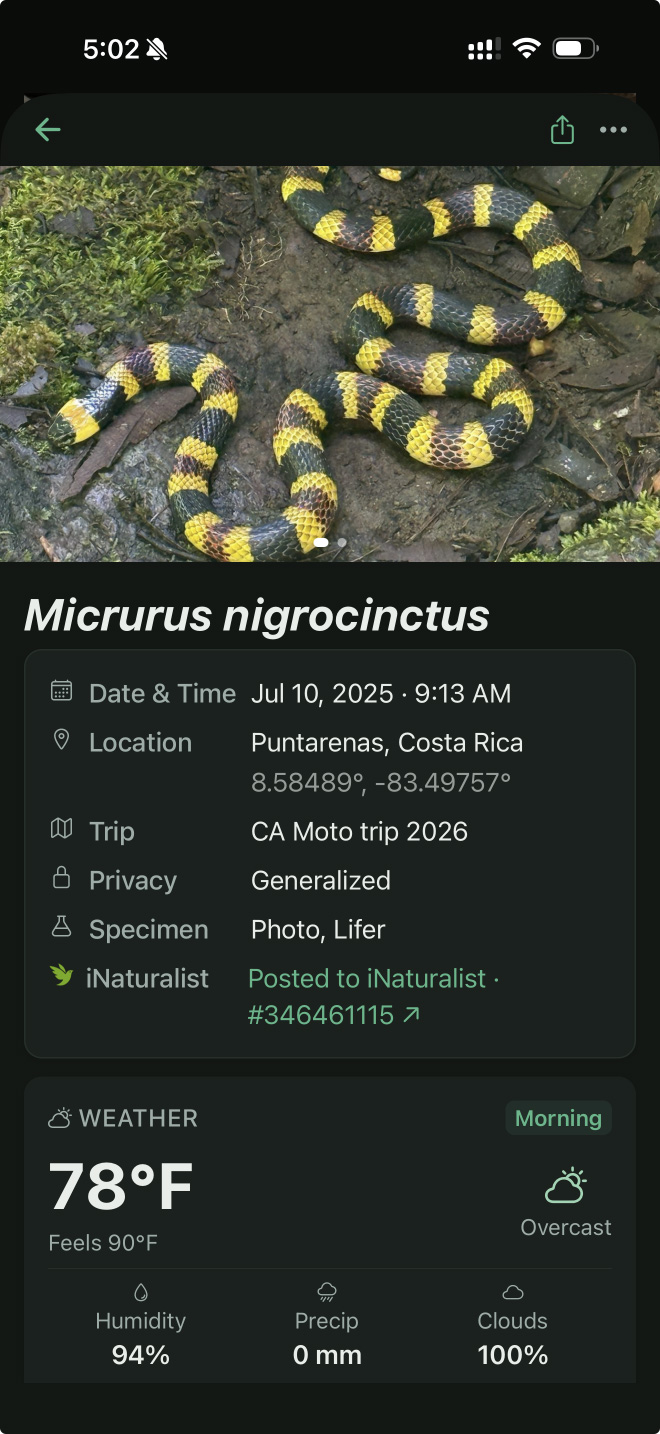Tap the iNaturalist bird logo
Viewport: 660px width, 1434px height.
coord(61,975)
